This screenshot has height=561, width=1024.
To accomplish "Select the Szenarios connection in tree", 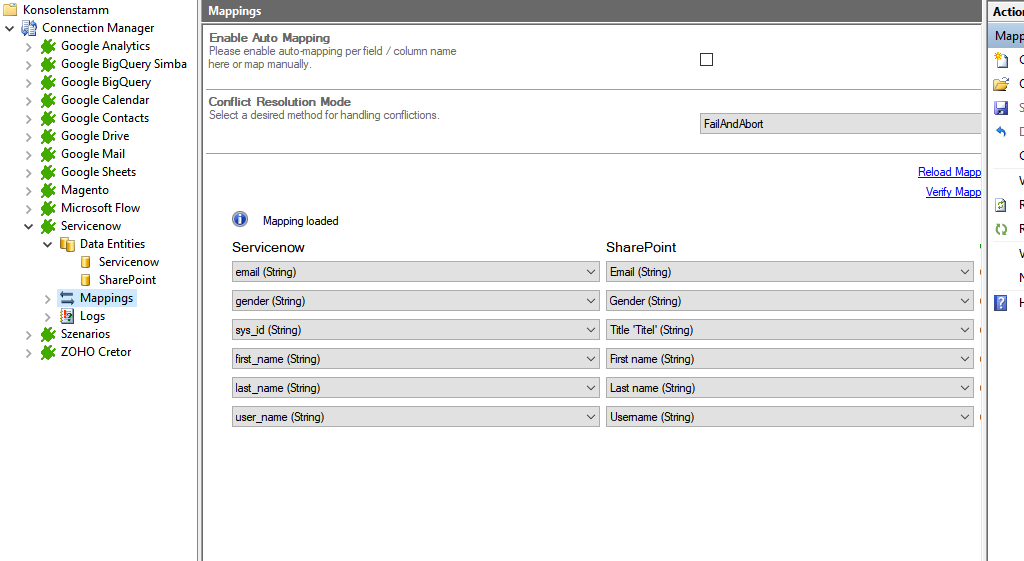I will point(85,334).
